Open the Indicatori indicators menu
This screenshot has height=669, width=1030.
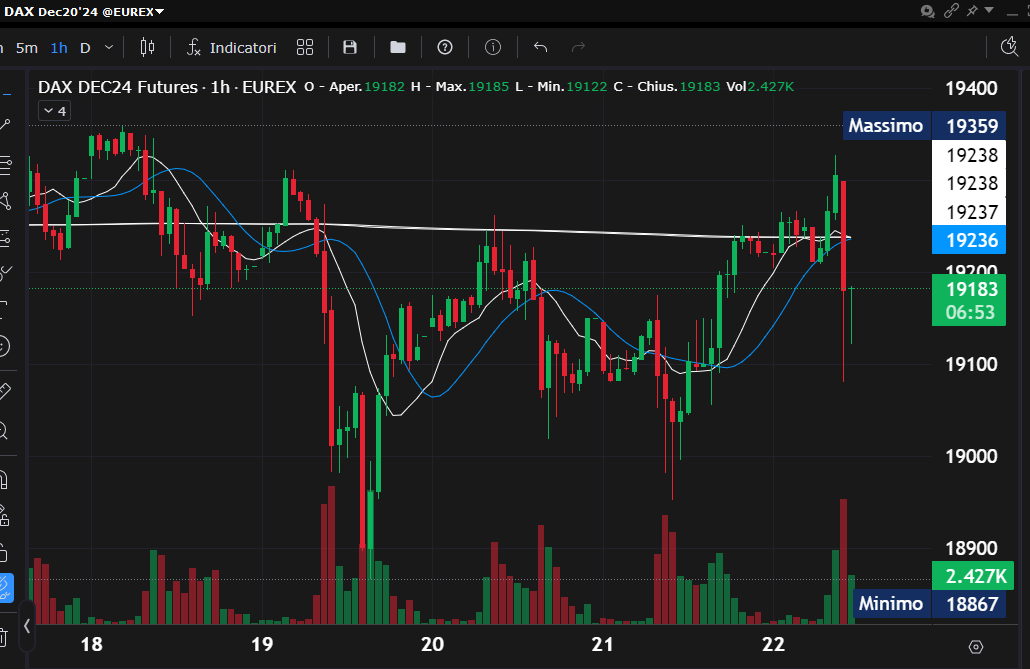coord(232,47)
